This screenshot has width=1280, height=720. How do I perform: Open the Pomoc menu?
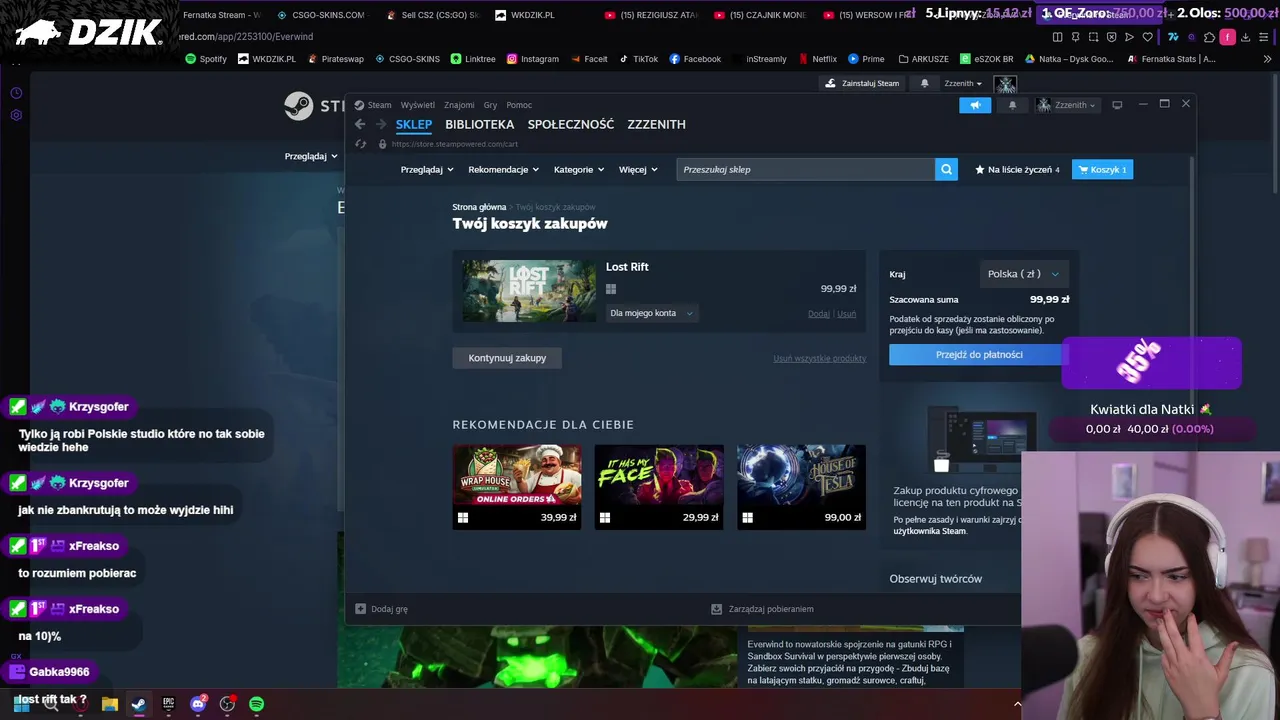click(519, 105)
